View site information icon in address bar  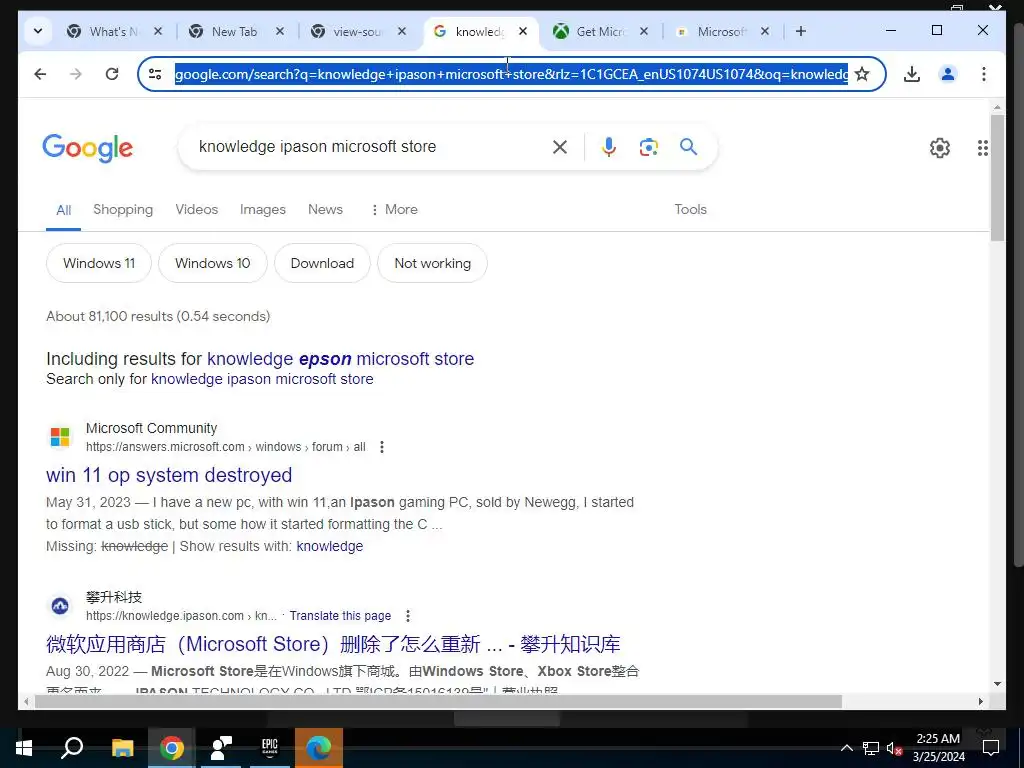[155, 74]
